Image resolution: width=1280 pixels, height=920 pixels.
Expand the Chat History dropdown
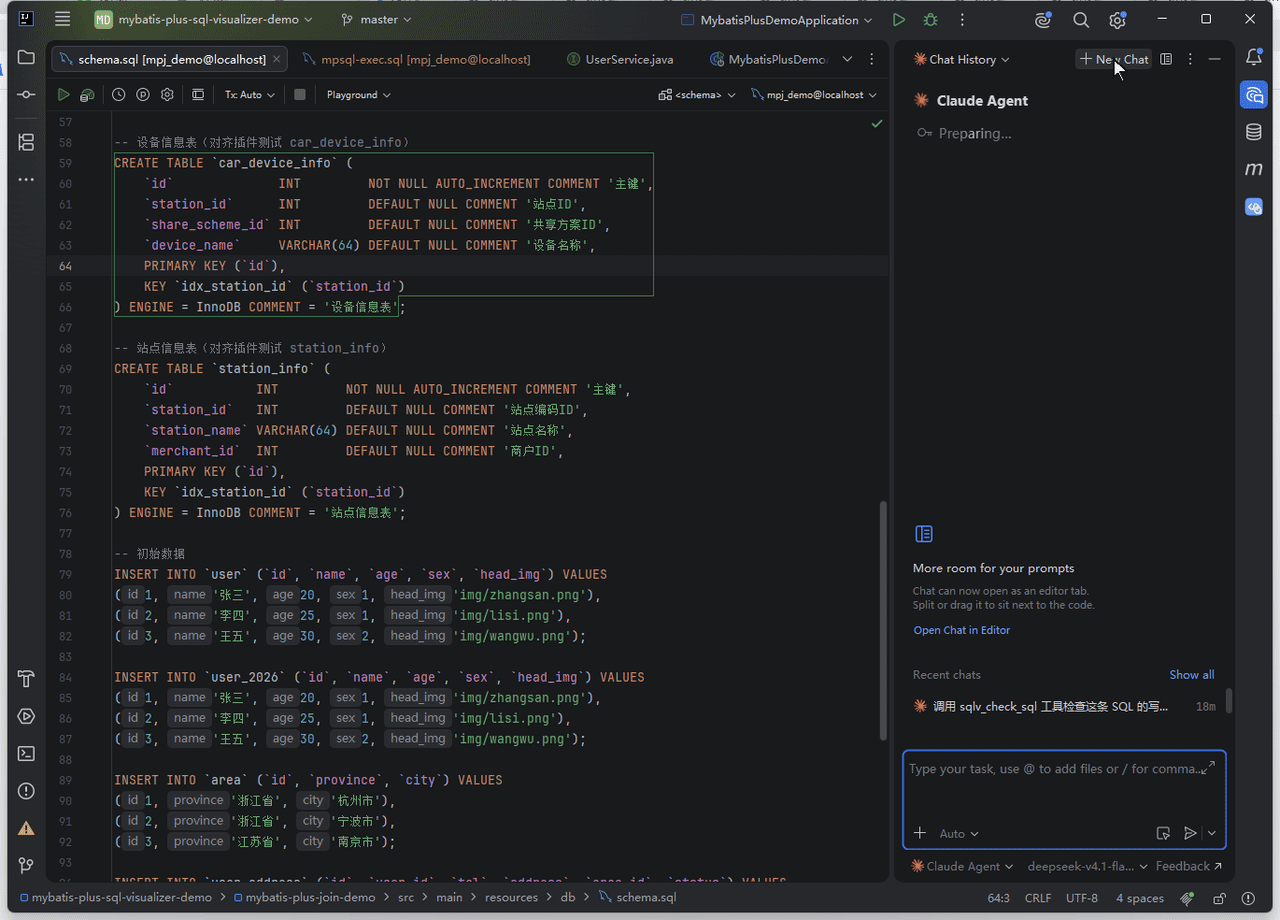coord(961,59)
